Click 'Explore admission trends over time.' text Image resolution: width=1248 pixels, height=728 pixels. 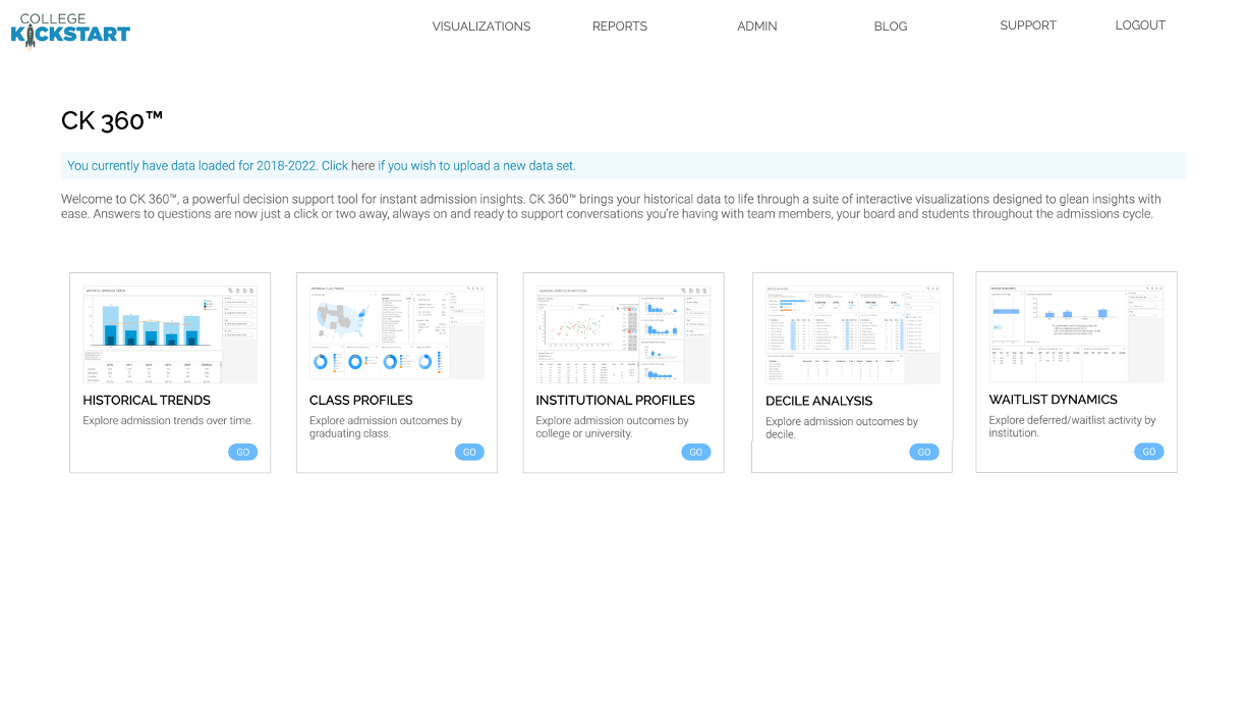pos(168,421)
